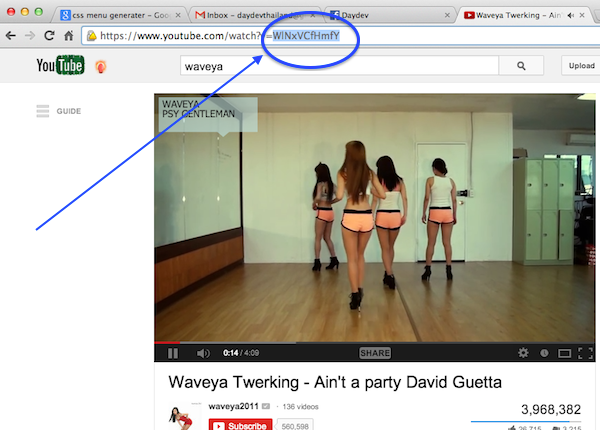
Task: Toggle theater mode in the player
Action: (x=564, y=353)
